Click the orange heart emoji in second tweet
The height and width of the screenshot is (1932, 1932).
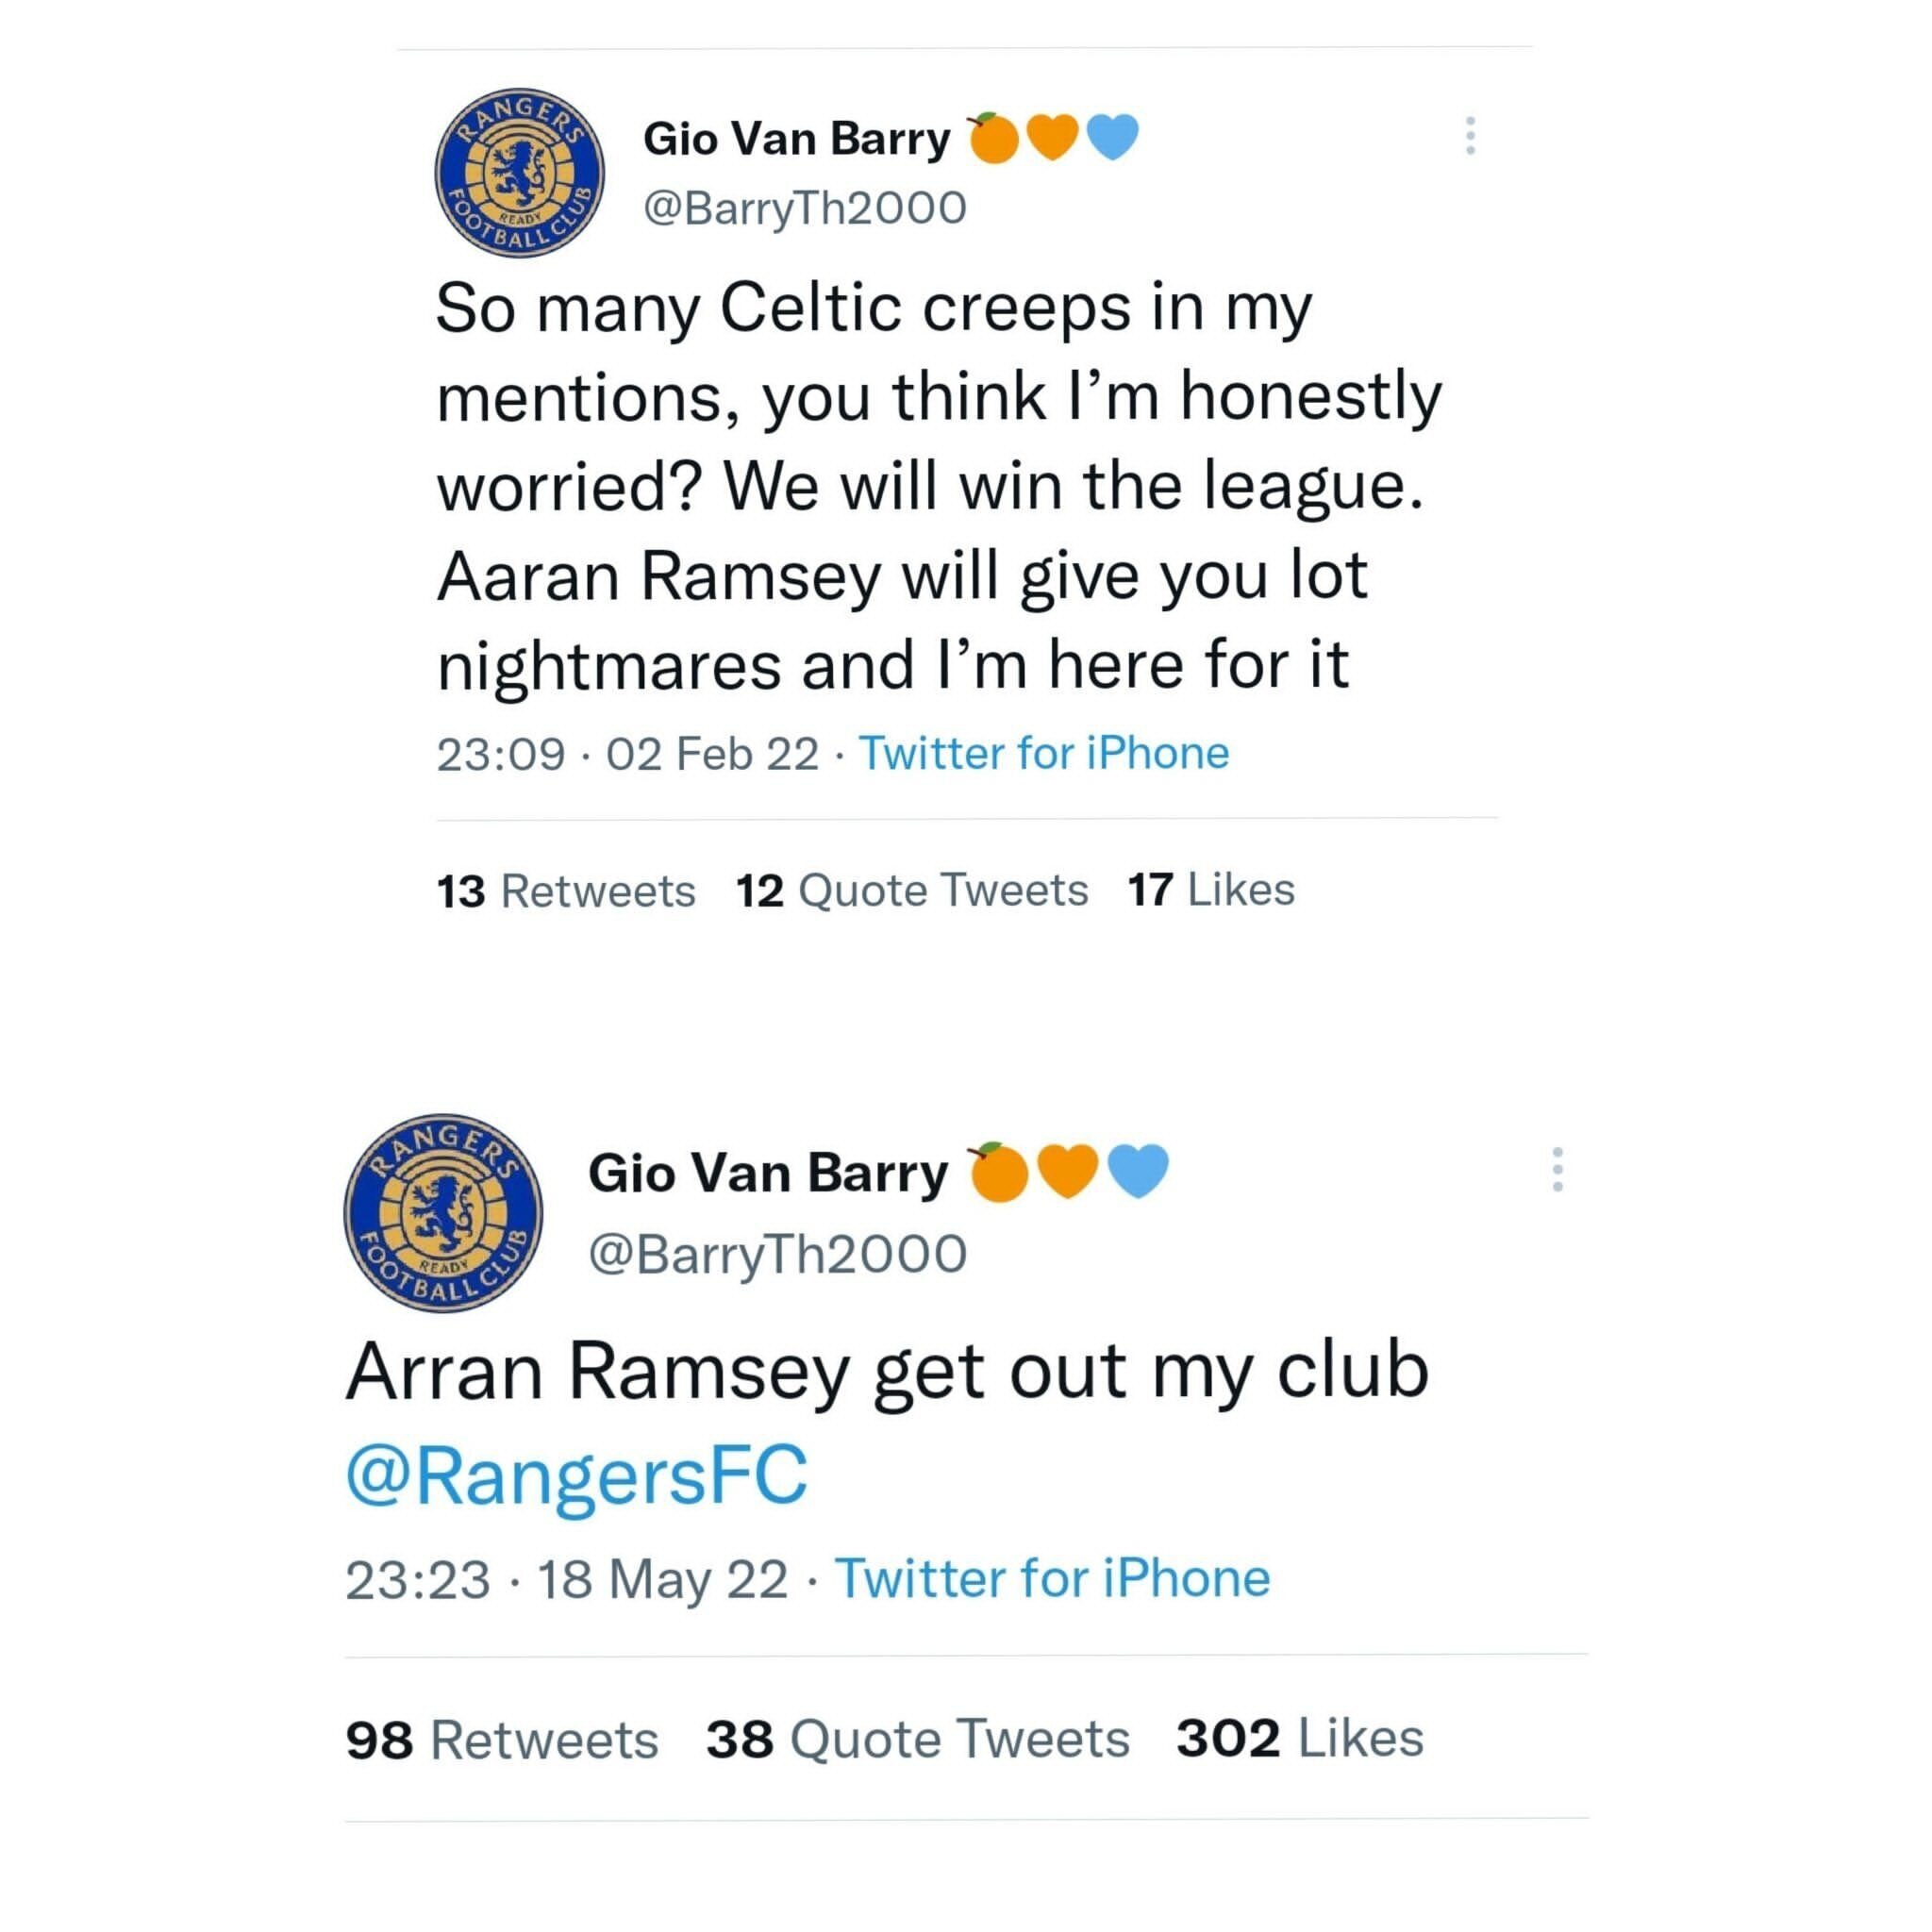[1068, 1171]
